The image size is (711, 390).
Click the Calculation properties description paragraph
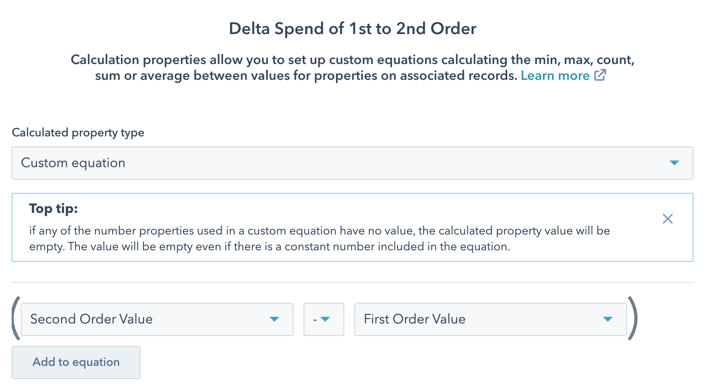click(x=352, y=68)
